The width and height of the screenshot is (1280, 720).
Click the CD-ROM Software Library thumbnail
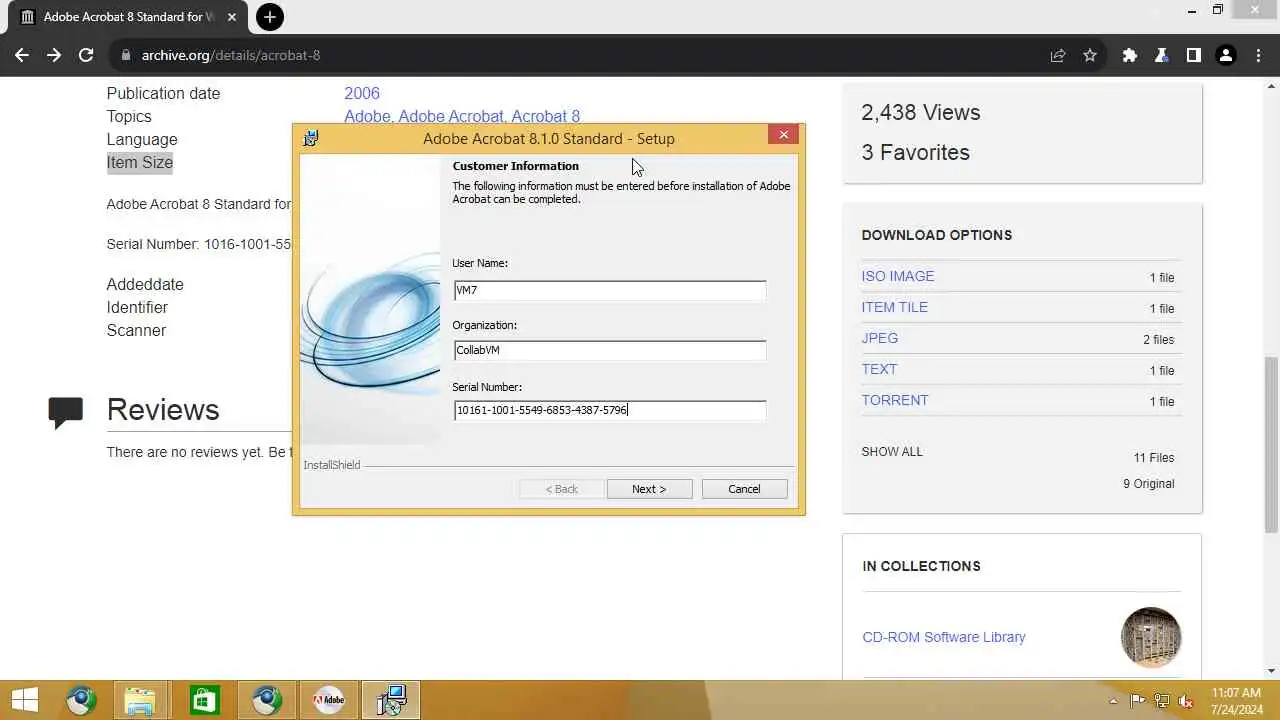[x=1151, y=637]
